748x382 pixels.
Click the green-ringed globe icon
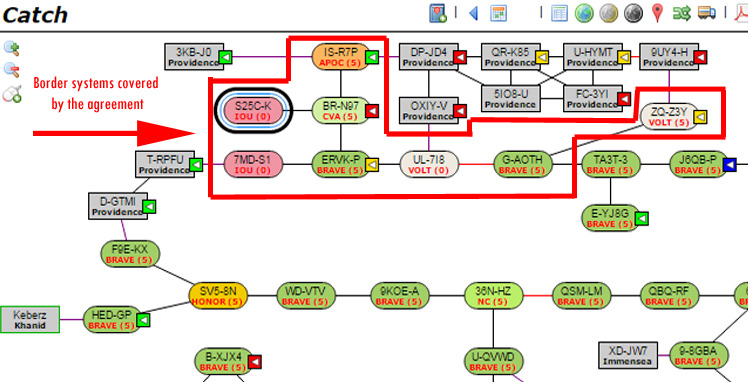(584, 13)
